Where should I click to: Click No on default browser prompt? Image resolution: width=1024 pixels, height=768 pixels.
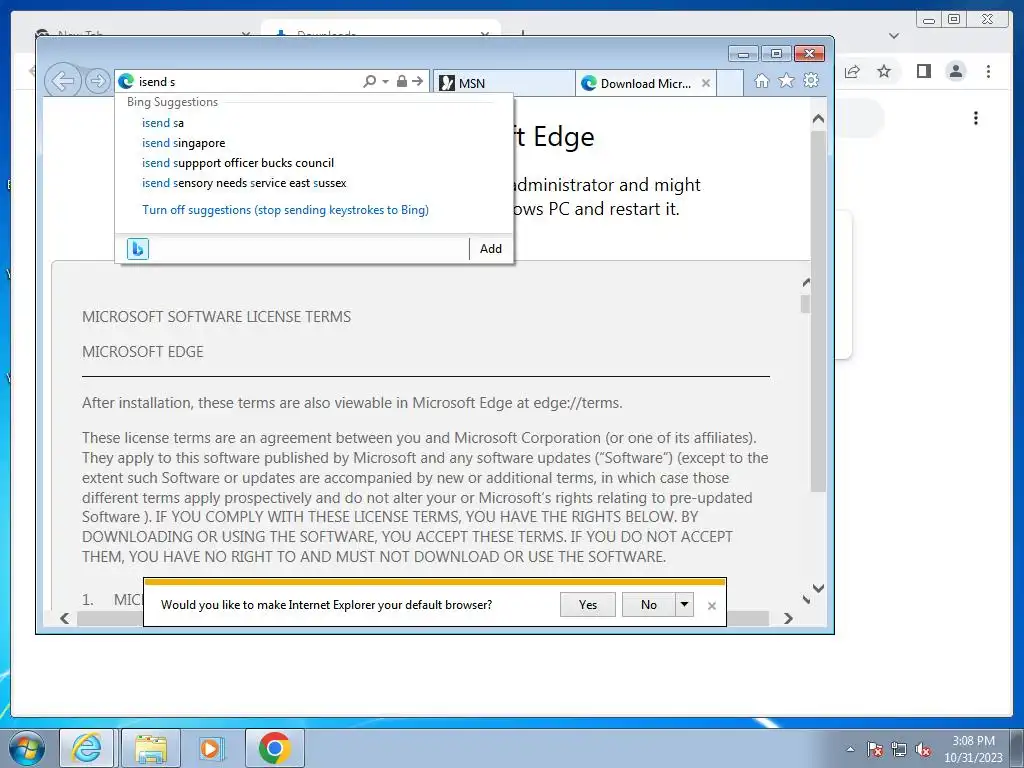[648, 605]
